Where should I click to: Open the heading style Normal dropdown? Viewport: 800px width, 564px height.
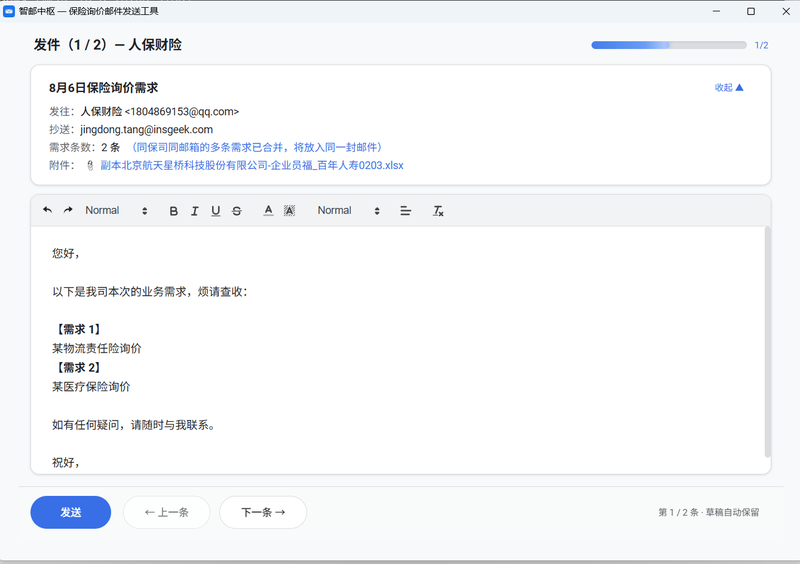116,211
